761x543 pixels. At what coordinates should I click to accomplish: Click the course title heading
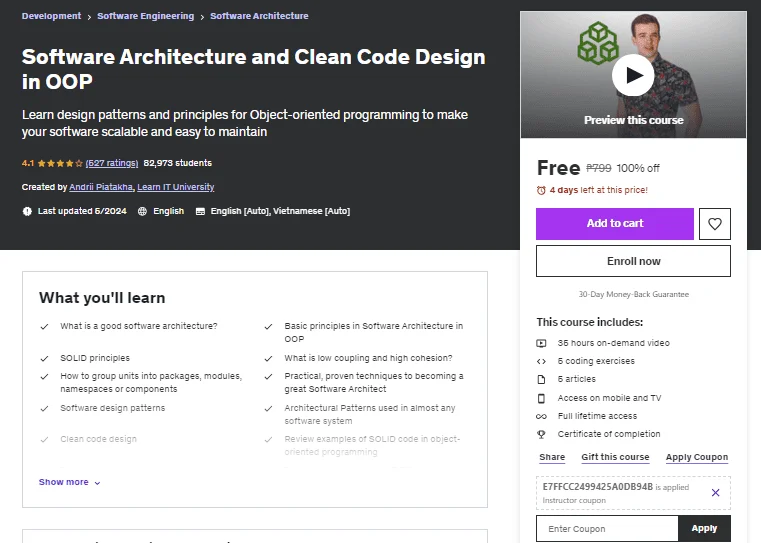click(x=253, y=69)
